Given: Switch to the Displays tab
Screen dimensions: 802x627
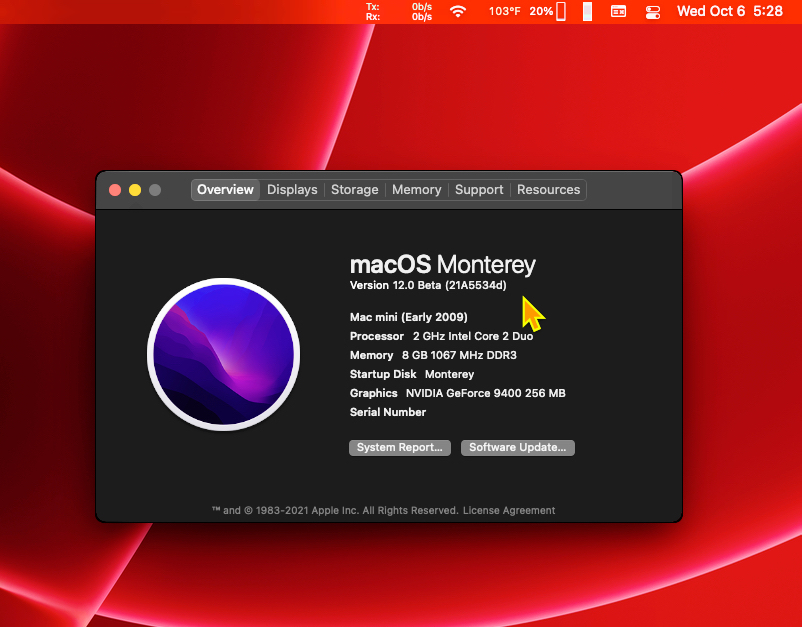Looking at the screenshot, I should [x=292, y=190].
